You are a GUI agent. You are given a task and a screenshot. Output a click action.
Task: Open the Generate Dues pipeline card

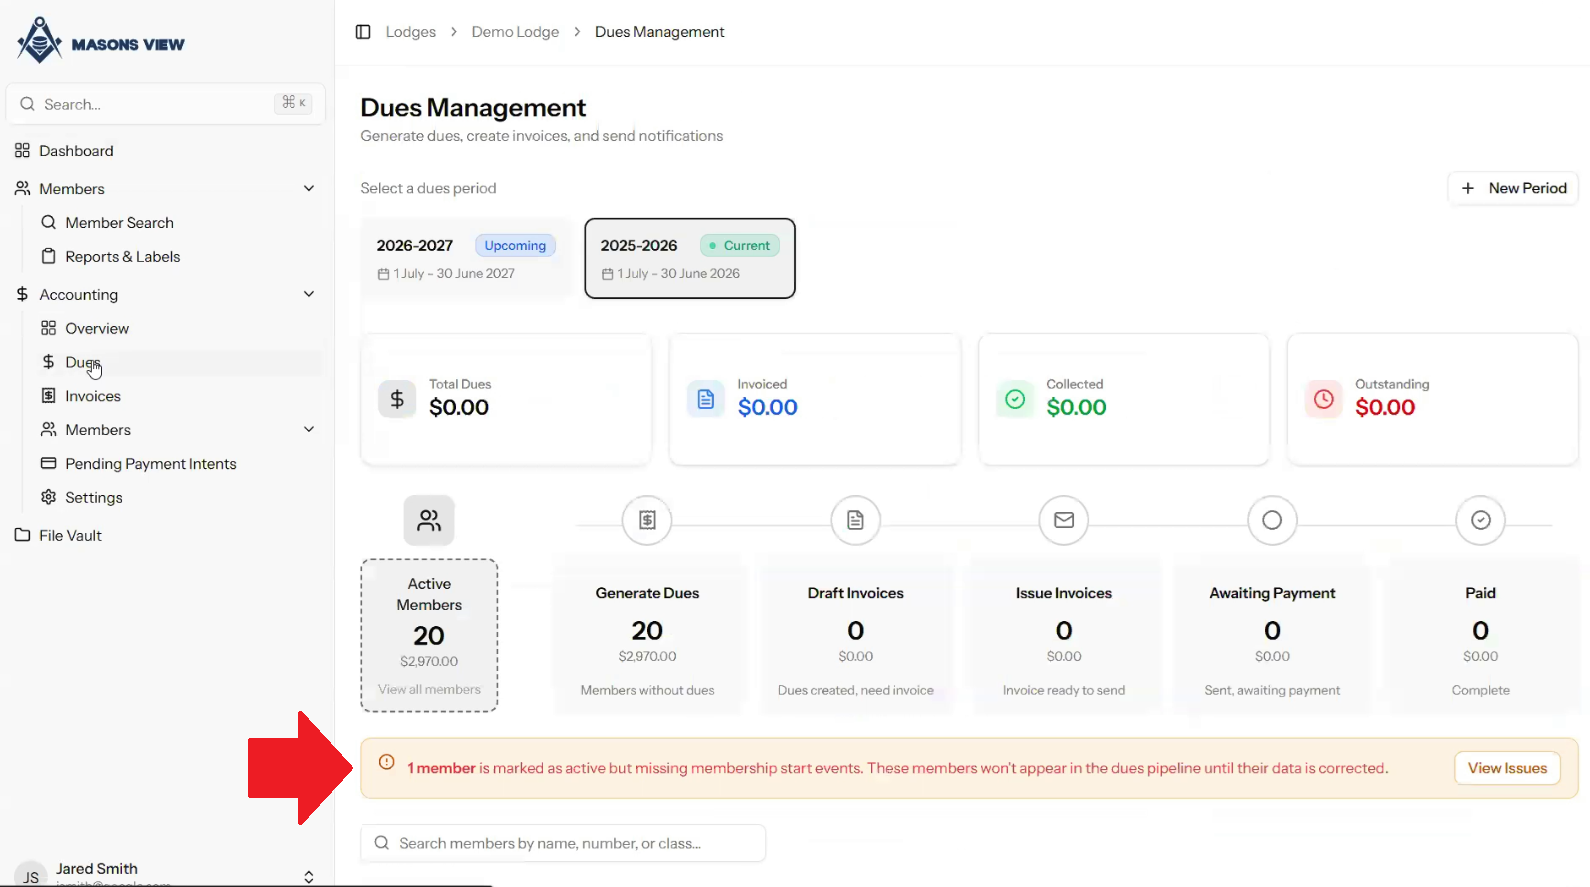[647, 636]
